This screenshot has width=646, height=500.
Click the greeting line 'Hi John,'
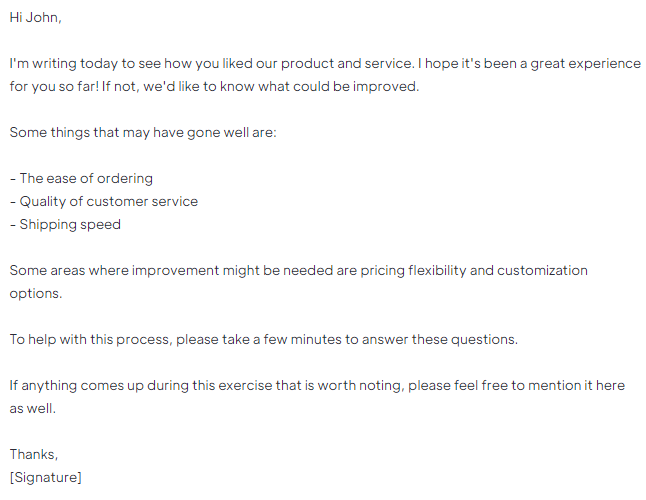(x=35, y=18)
